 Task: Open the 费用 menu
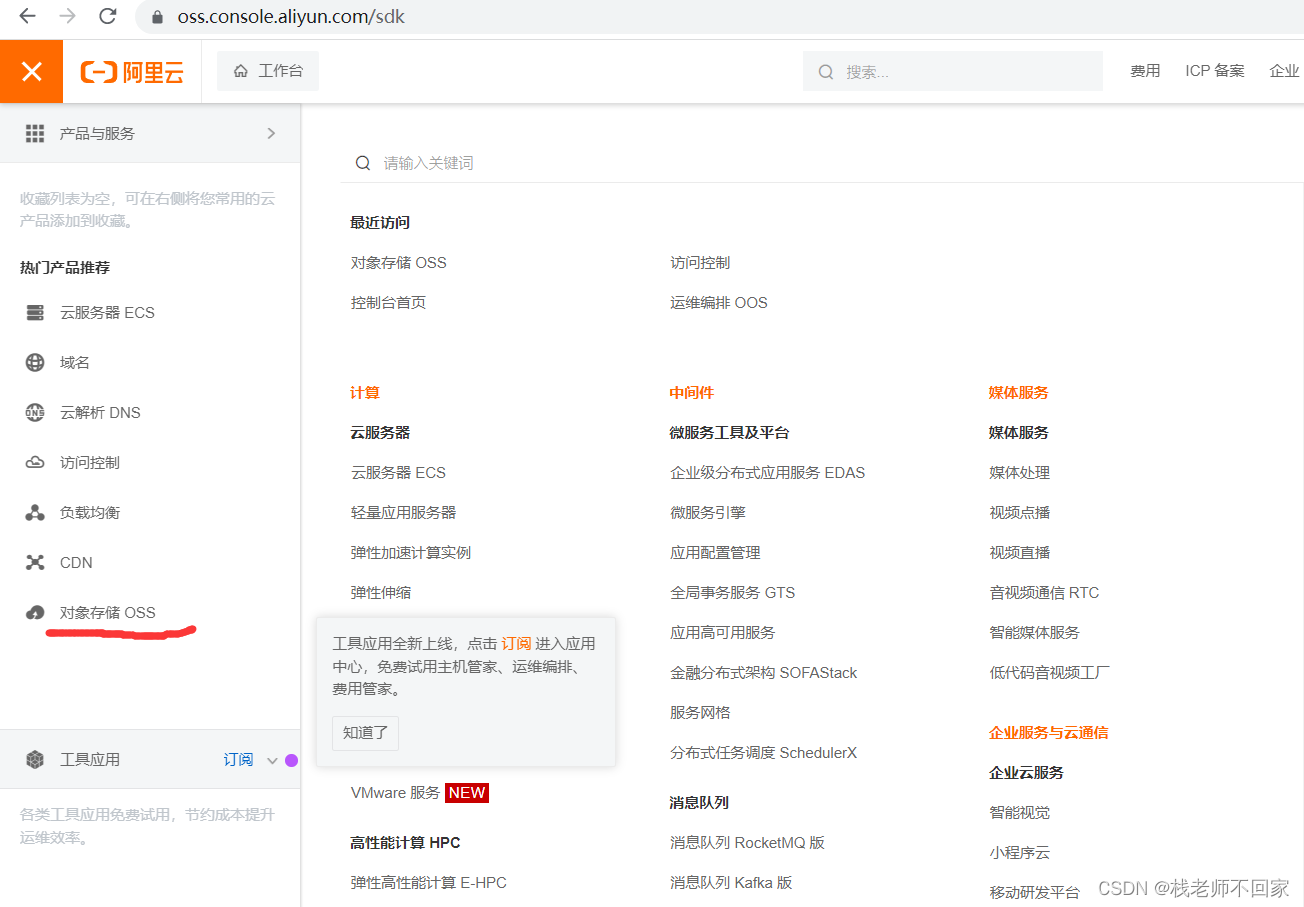(x=1145, y=71)
